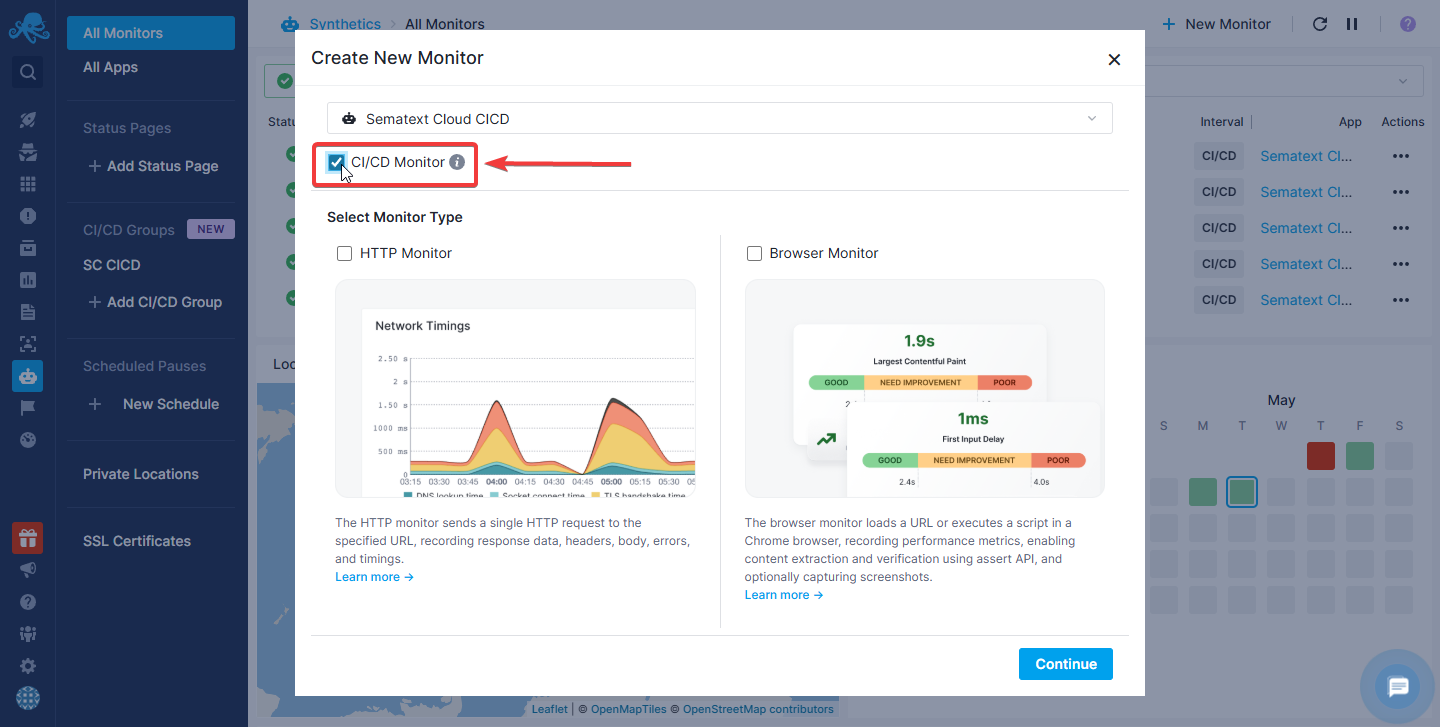This screenshot has width=1440, height=727.
Task: Click the archive box icon in left rail
Action: (x=28, y=248)
